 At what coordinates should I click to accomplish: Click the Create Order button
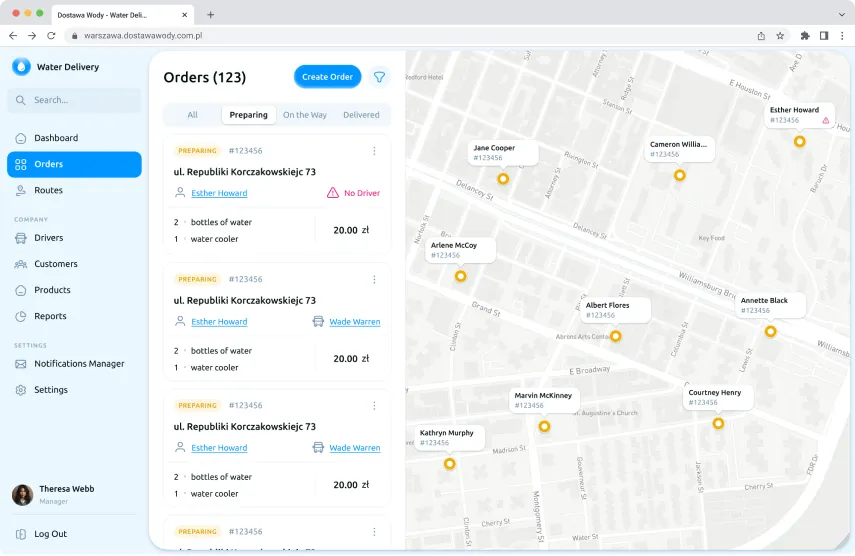click(x=327, y=77)
